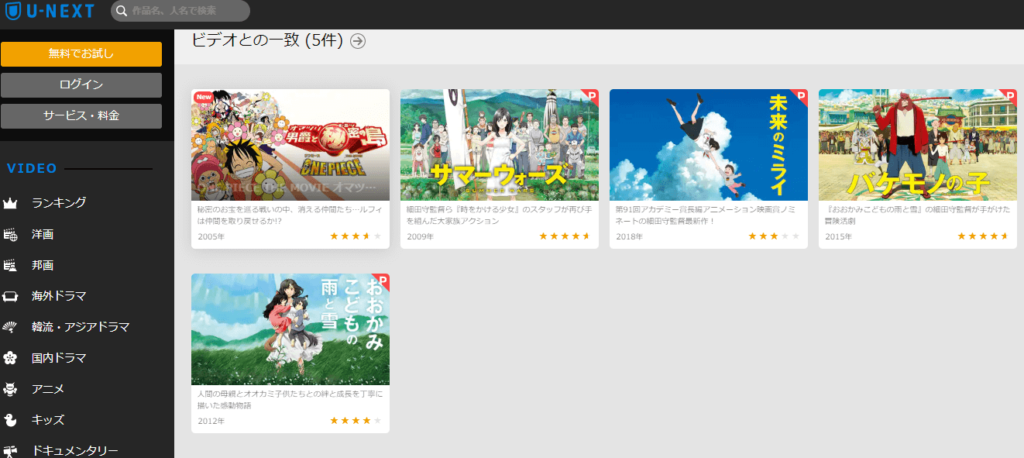The image size is (1024, 458).
Task: Click the U-NEXT shield logo icon
Action: coord(12,10)
